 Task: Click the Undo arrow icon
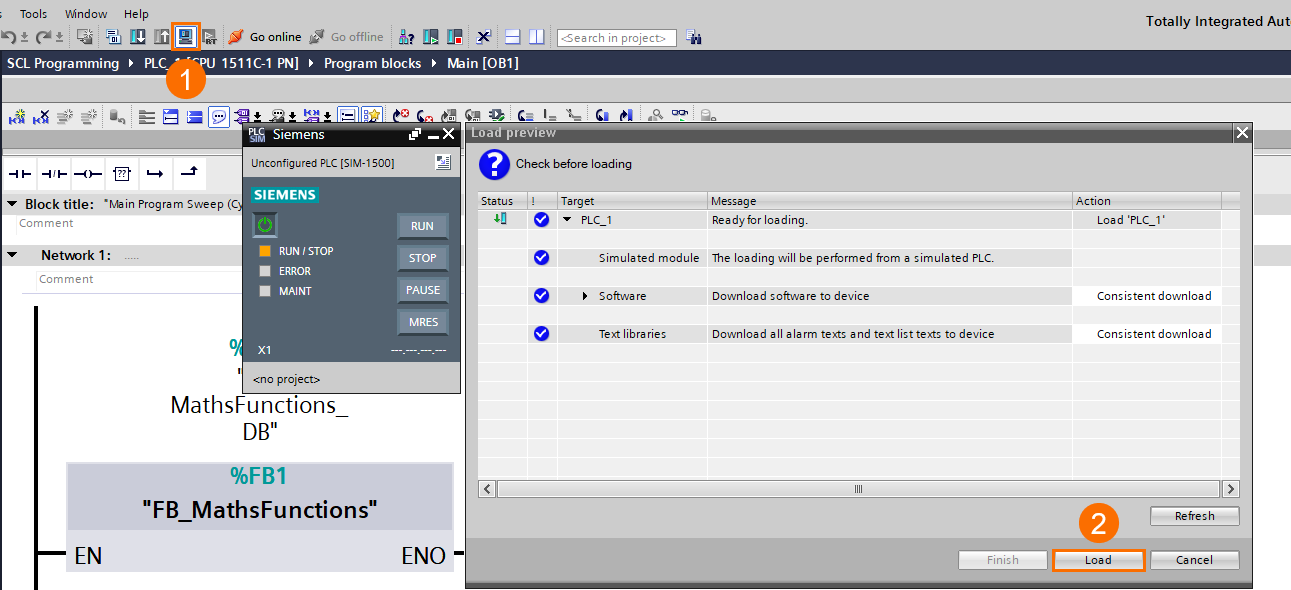click(x=9, y=37)
